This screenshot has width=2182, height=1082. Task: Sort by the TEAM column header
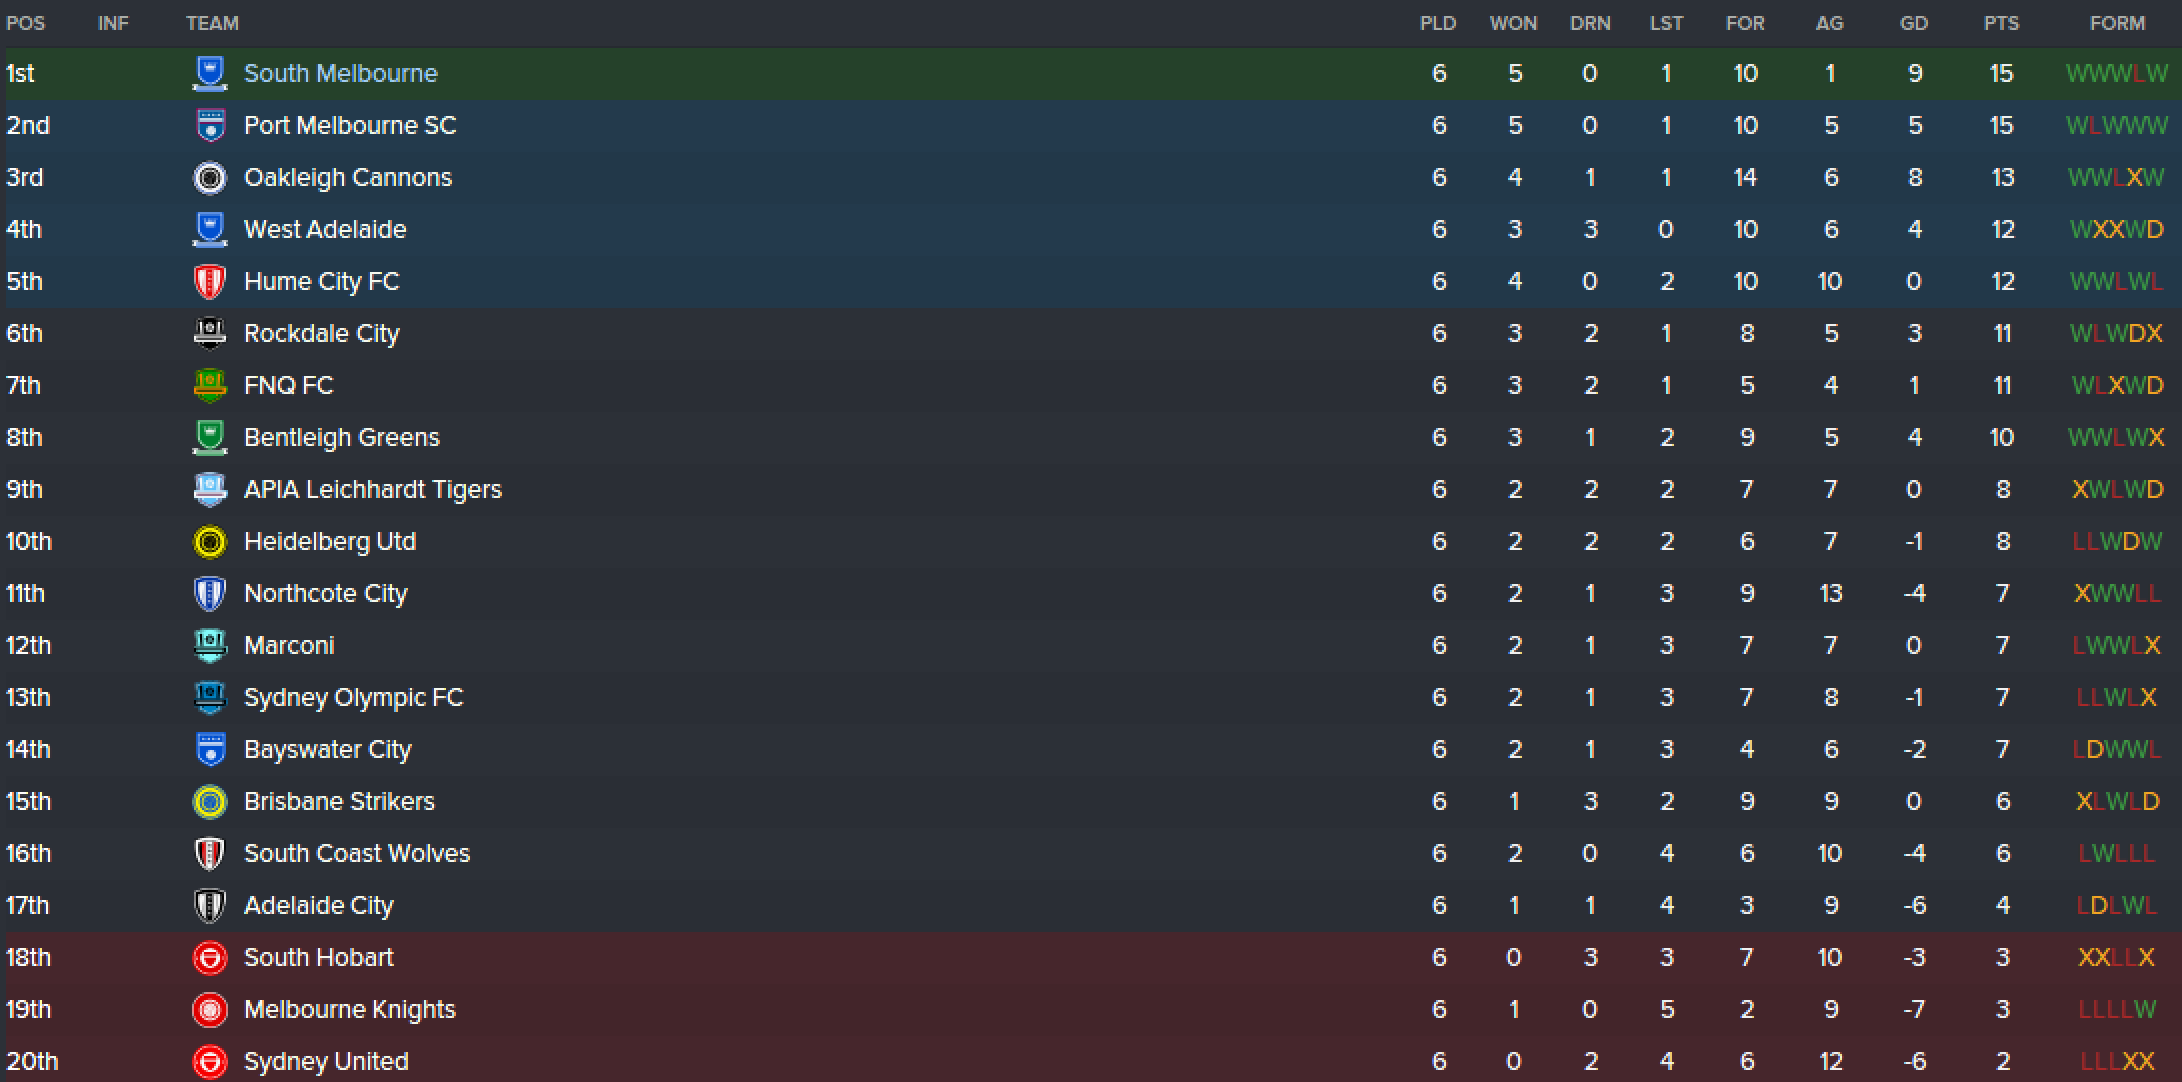(212, 23)
